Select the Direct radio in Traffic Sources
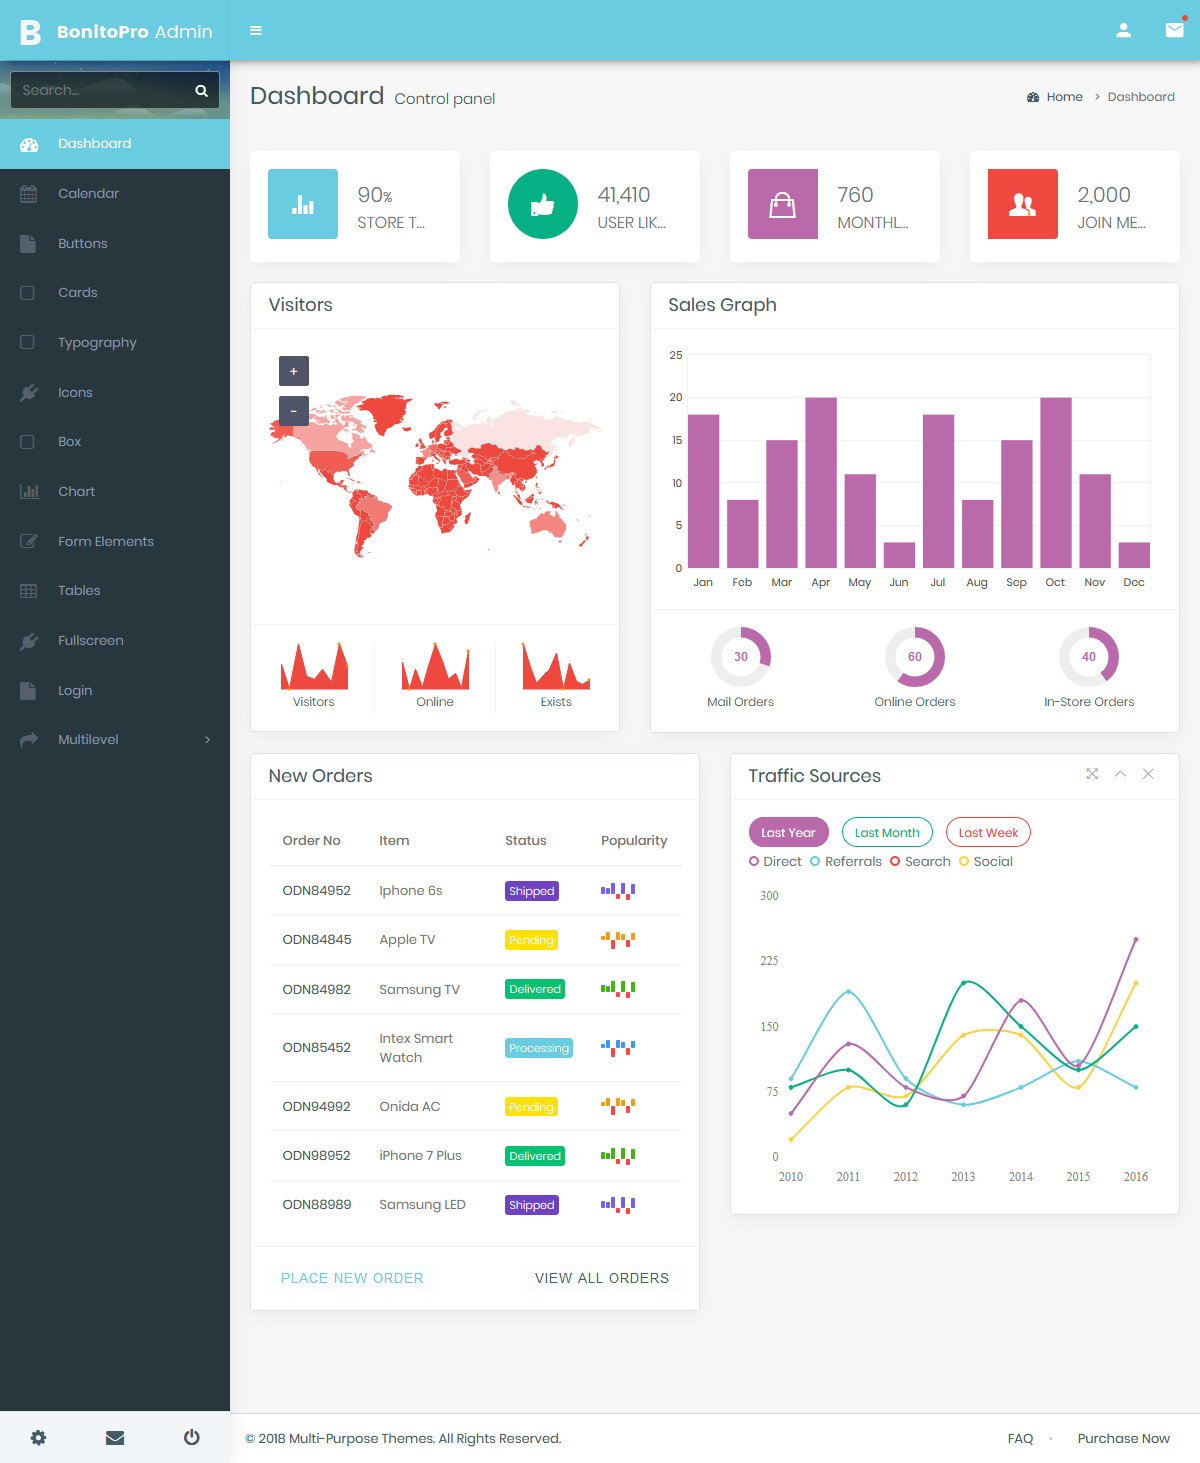The height and width of the screenshot is (1463, 1200). 755,861
